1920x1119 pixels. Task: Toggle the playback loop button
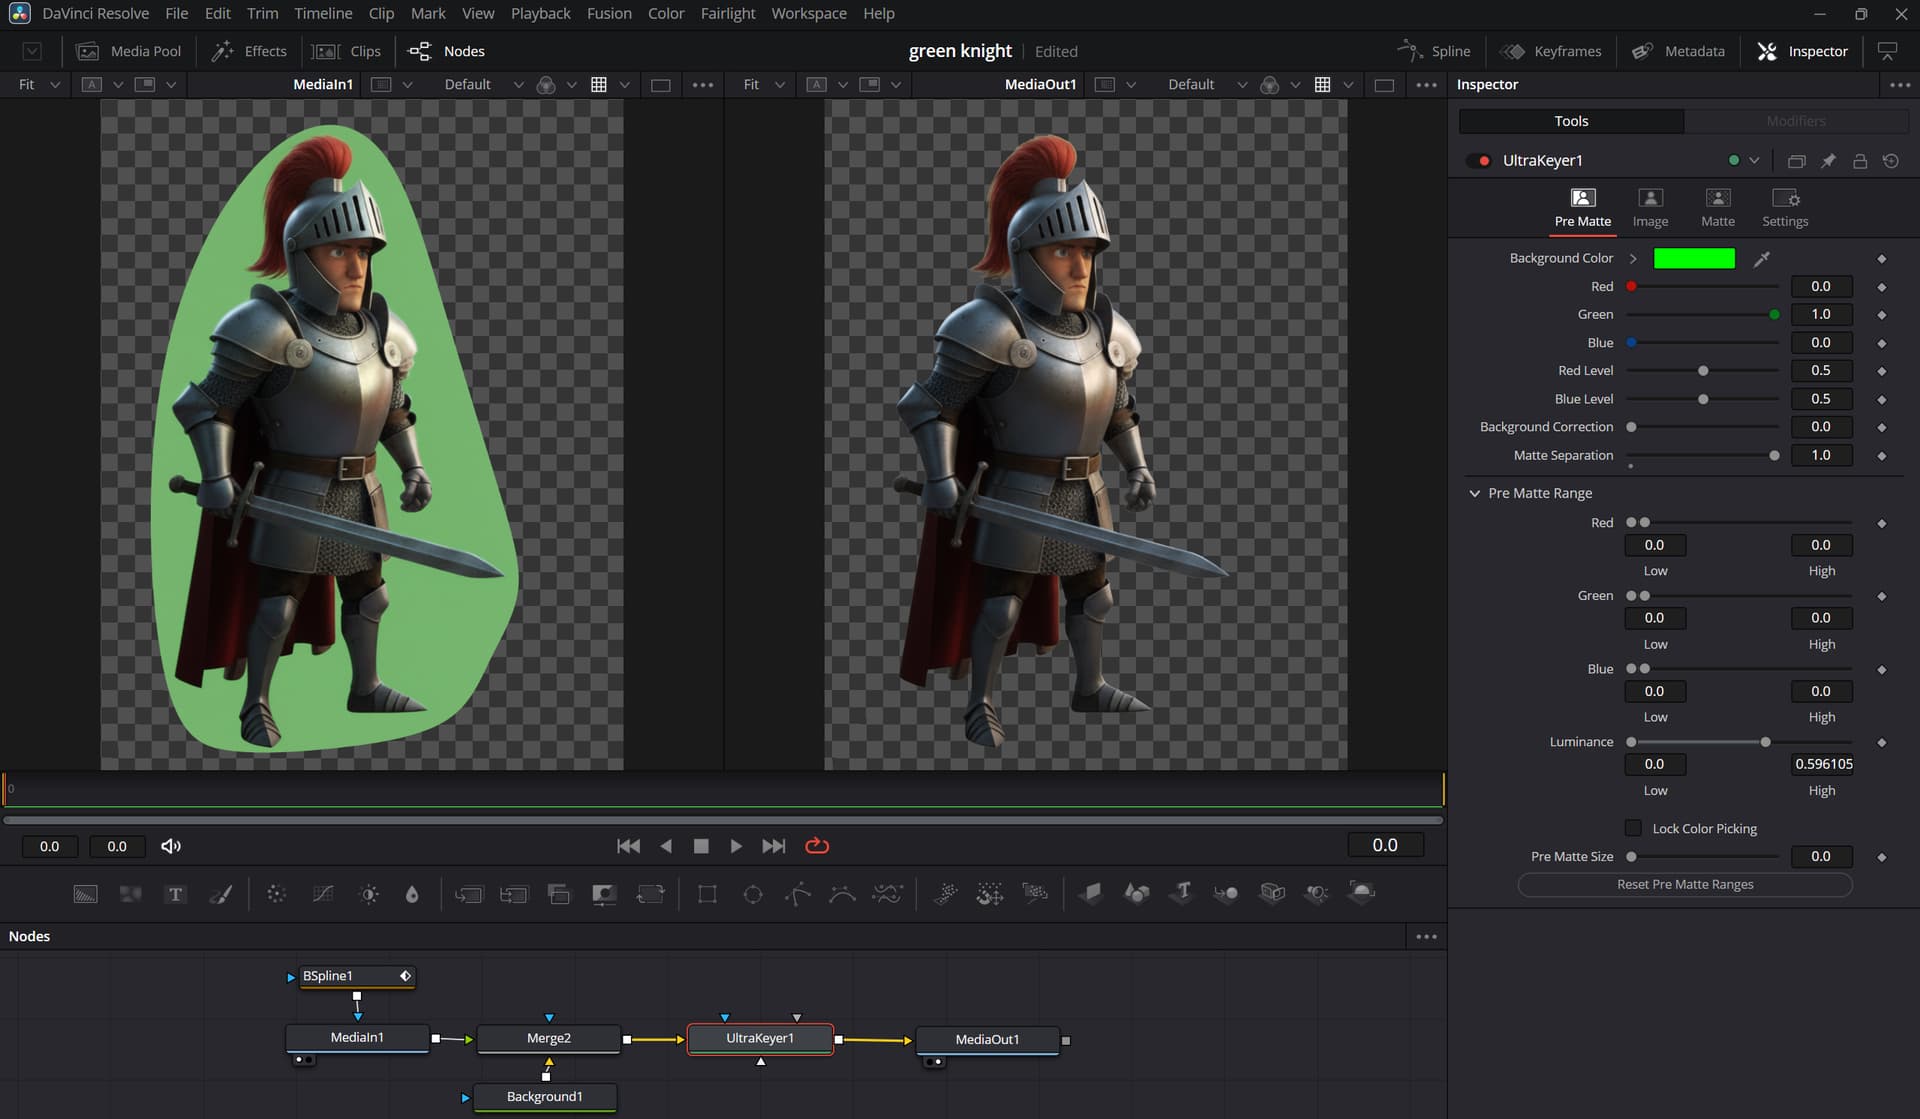click(817, 846)
